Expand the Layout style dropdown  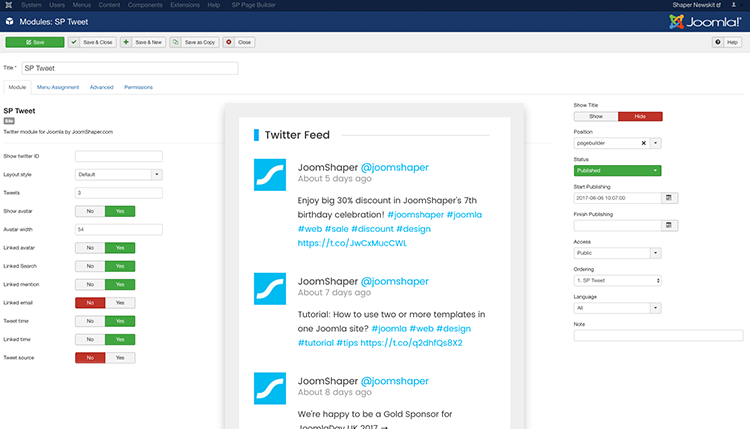click(x=156, y=174)
